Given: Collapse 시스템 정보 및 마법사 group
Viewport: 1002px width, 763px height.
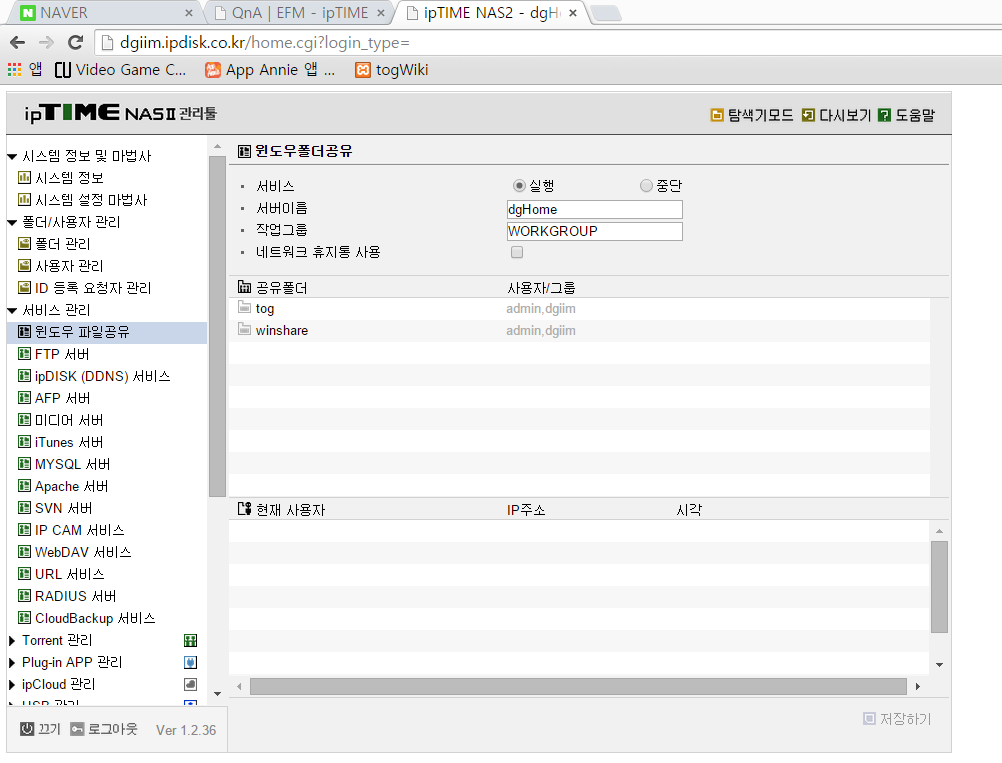Looking at the screenshot, I should [x=12, y=157].
